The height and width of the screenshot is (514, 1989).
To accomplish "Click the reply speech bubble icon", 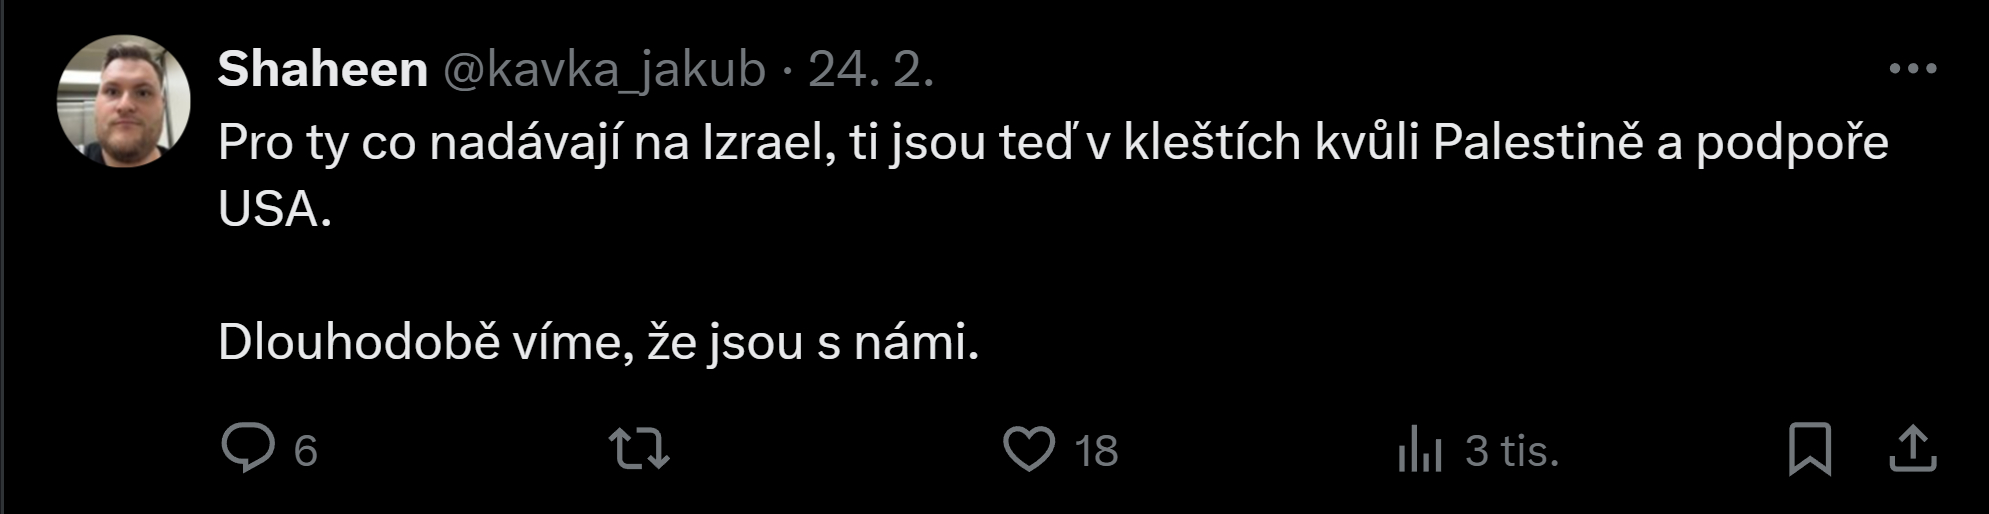I will coord(247,449).
